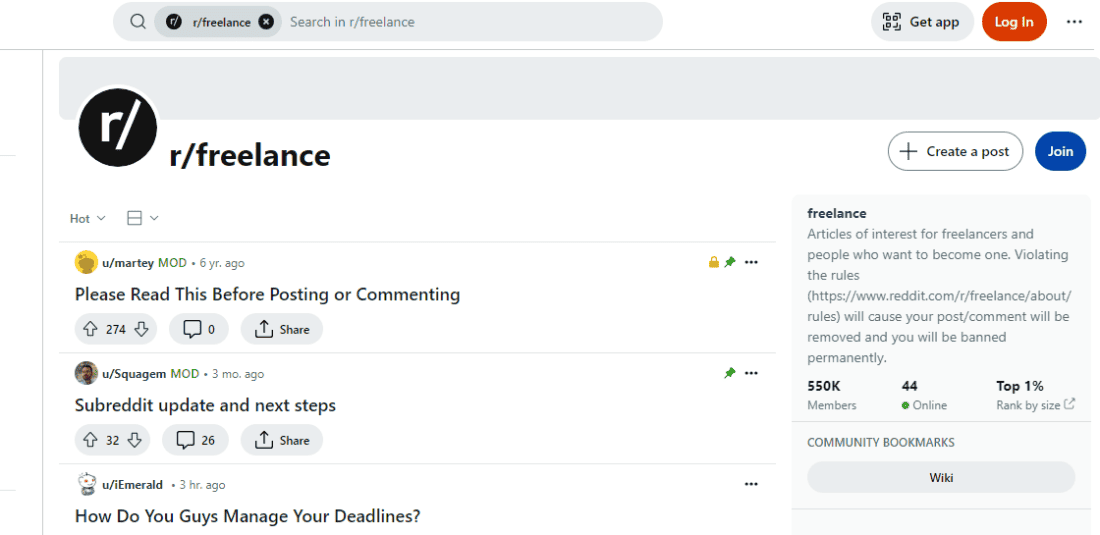This screenshot has height=535, width=1100.
Task: Click the 3 mo. ago timestamp
Action: pos(239,374)
